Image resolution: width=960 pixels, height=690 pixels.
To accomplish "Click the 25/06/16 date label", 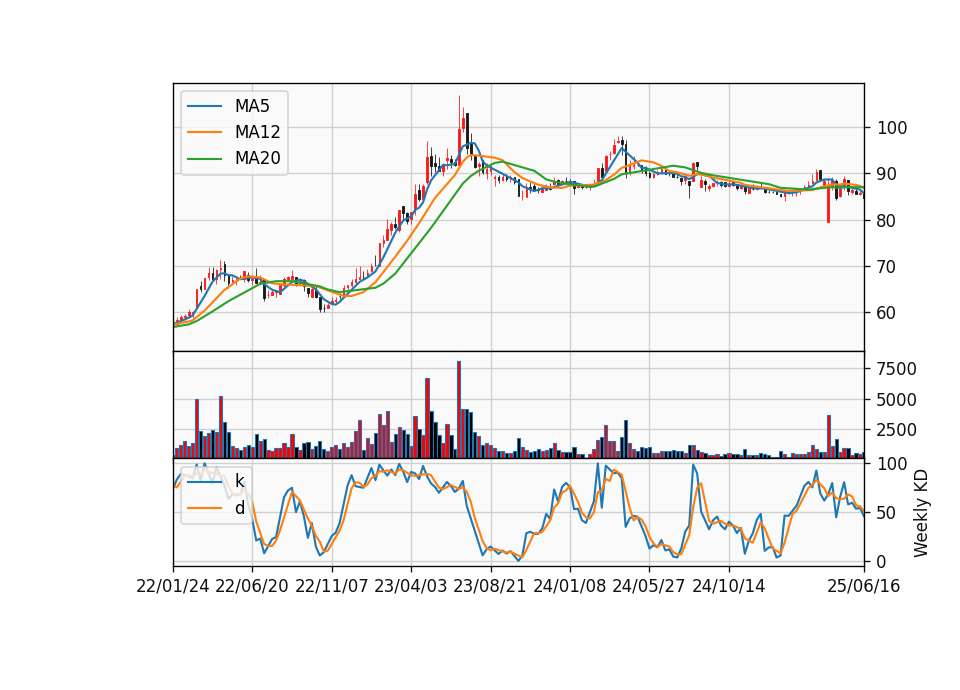I will pyautogui.click(x=864, y=586).
